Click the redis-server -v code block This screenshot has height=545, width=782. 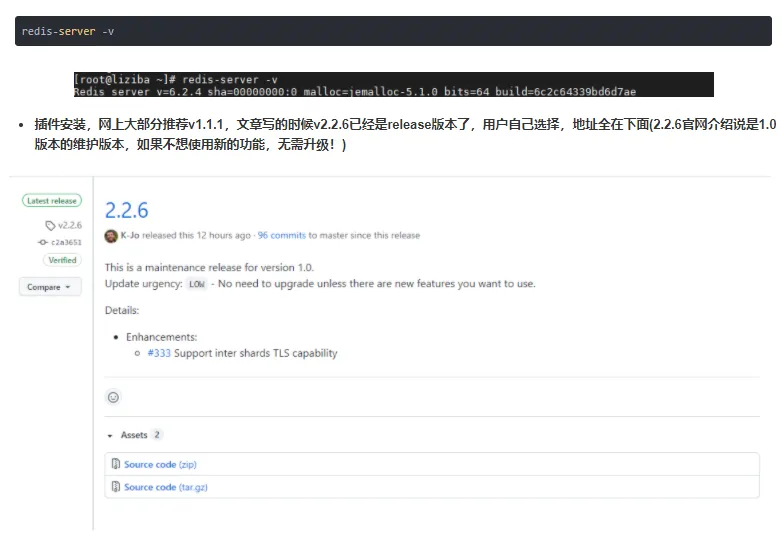(393, 31)
